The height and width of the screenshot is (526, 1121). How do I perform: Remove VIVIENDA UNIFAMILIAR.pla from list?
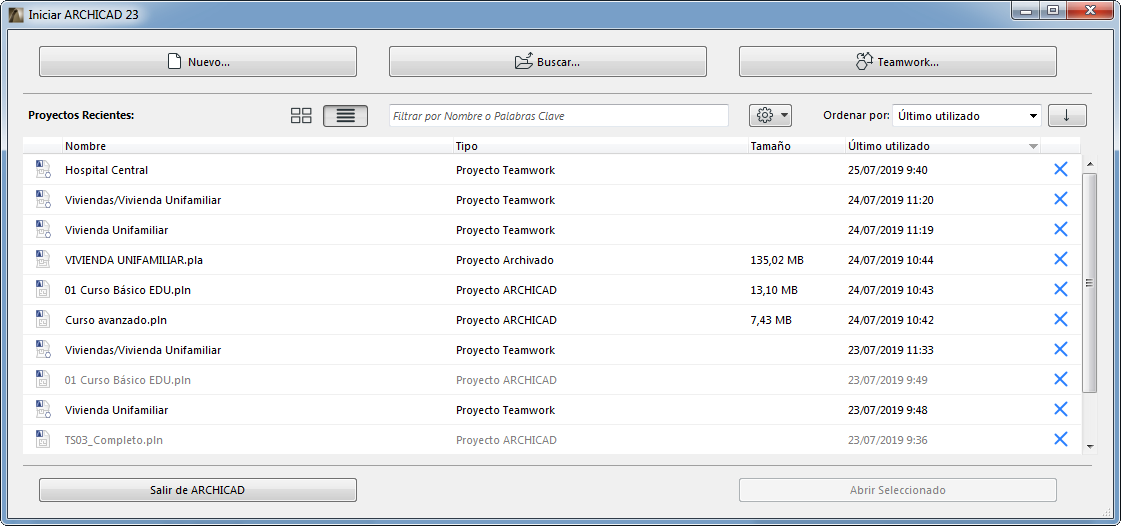1060,259
